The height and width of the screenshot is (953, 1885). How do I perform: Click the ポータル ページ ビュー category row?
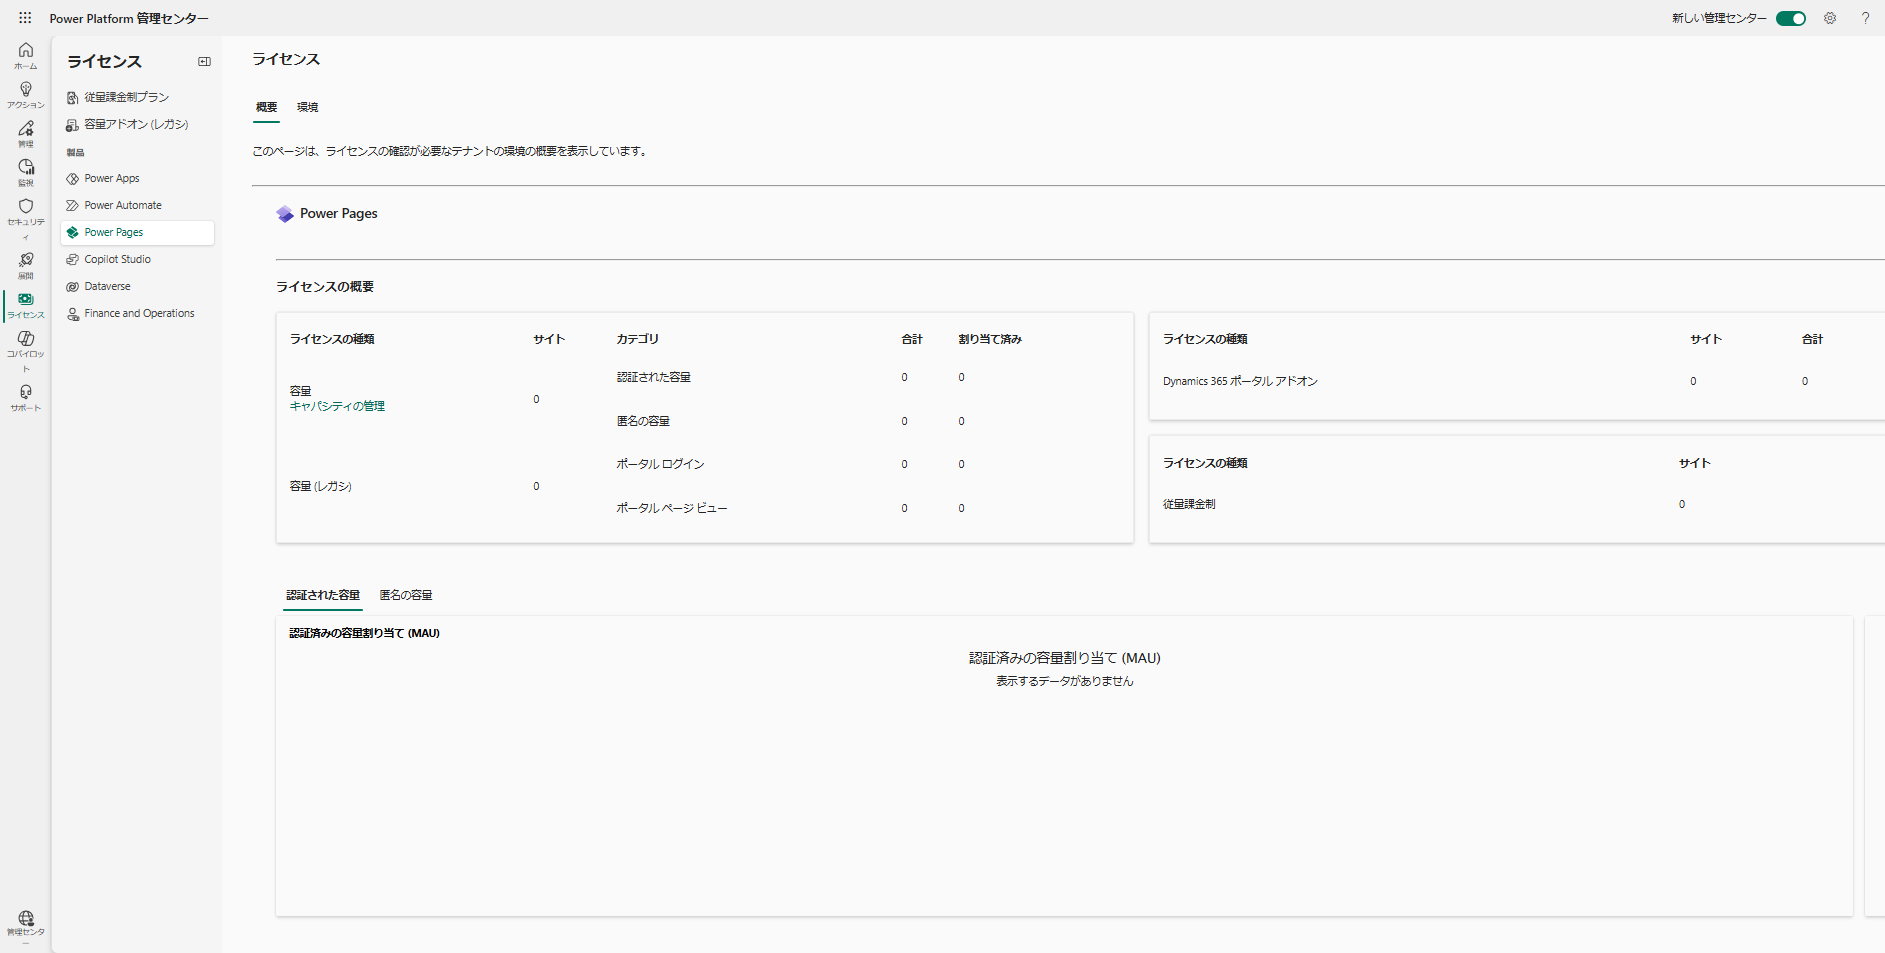click(672, 508)
